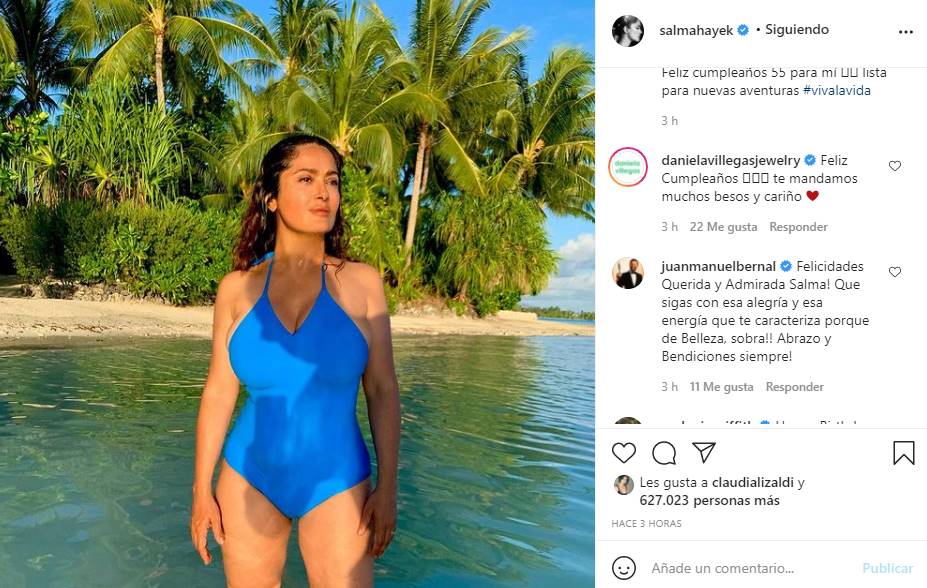The height and width of the screenshot is (588, 927).
Task: Open the #vivalavida hashtag
Action: click(837, 91)
